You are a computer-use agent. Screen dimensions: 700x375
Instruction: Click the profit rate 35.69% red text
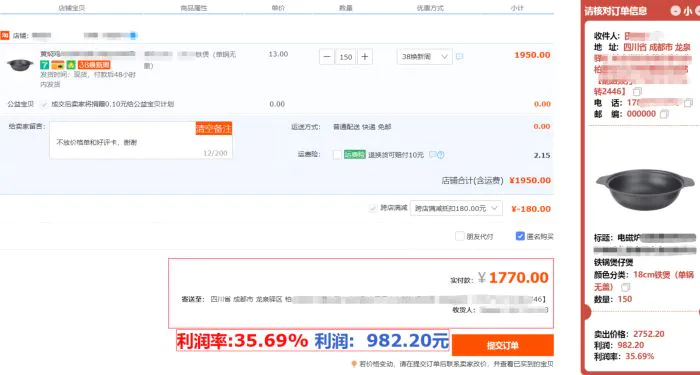coord(242,341)
